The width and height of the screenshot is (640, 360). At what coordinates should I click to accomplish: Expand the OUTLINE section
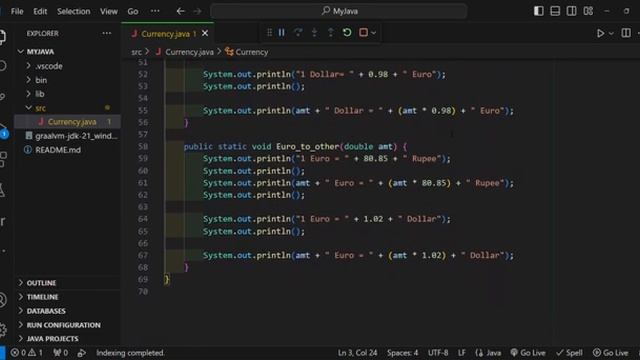[41, 283]
